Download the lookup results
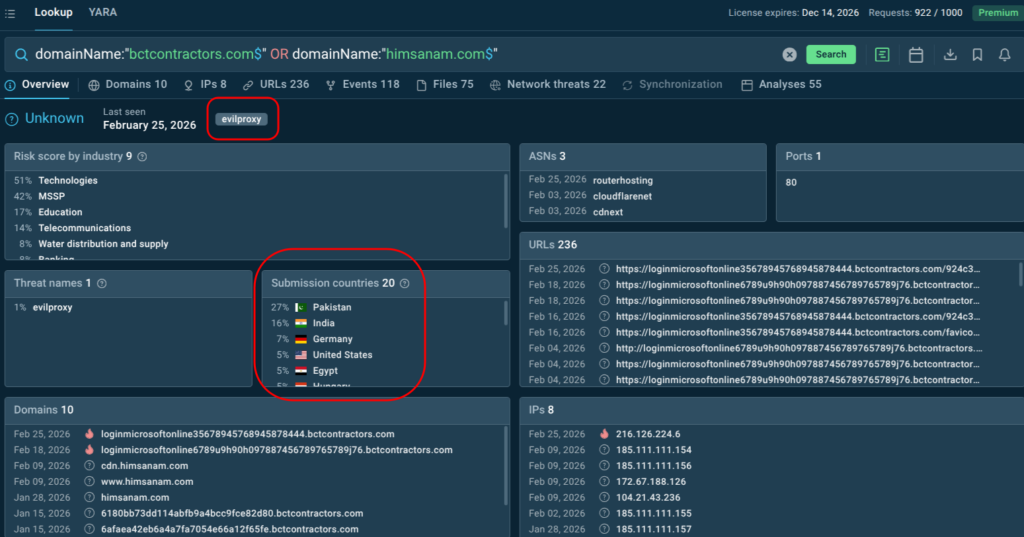This screenshot has height=537, width=1024. [950, 55]
